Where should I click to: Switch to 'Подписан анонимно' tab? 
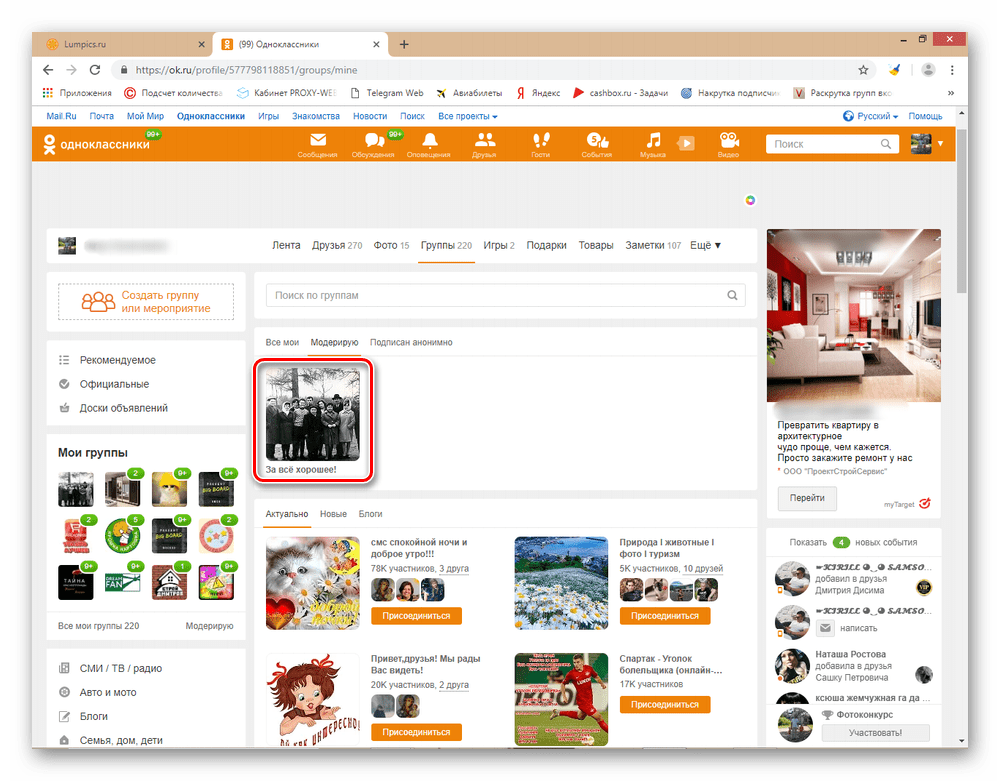[411, 342]
